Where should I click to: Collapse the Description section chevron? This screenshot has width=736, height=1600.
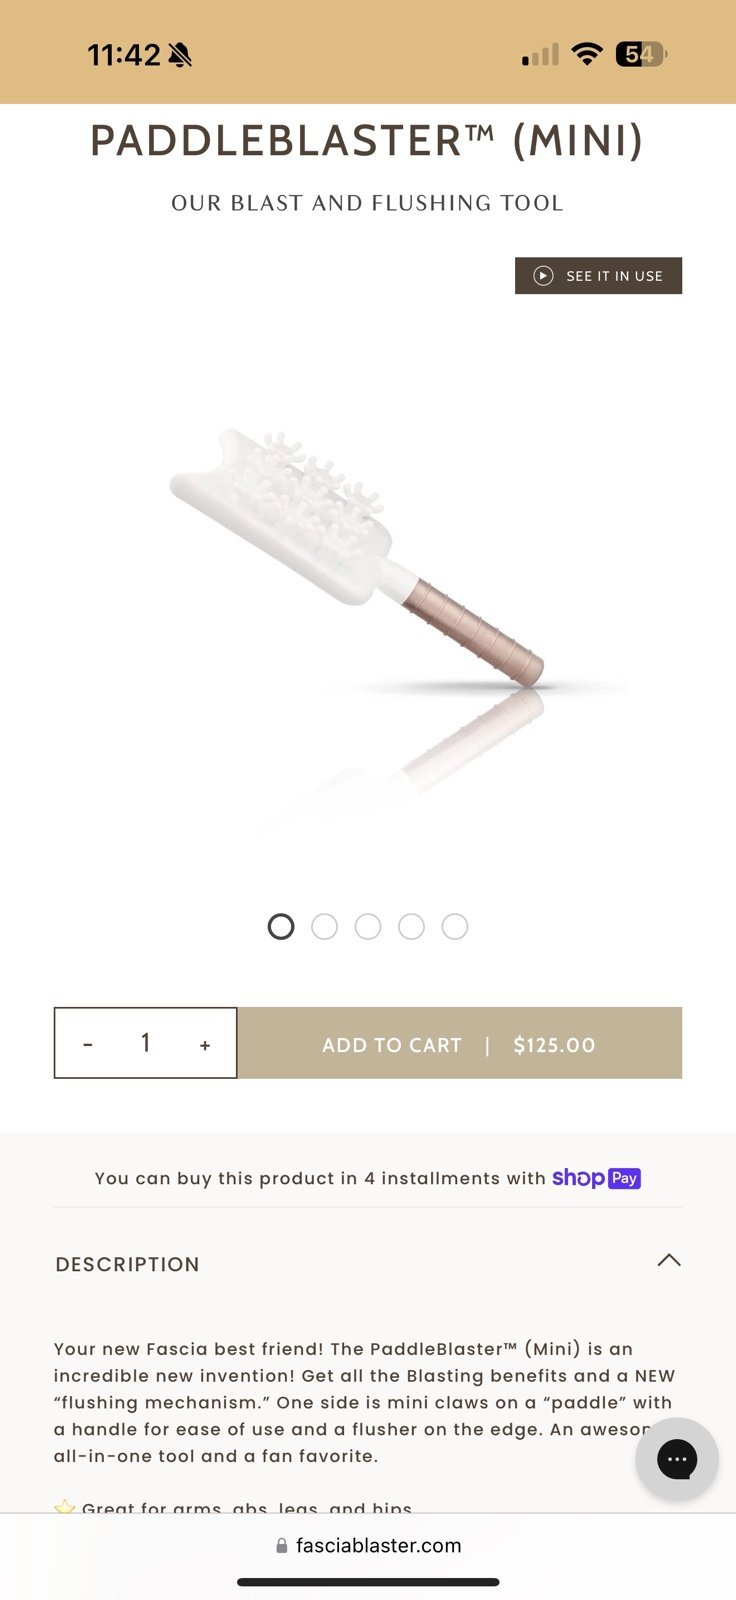click(x=669, y=1260)
